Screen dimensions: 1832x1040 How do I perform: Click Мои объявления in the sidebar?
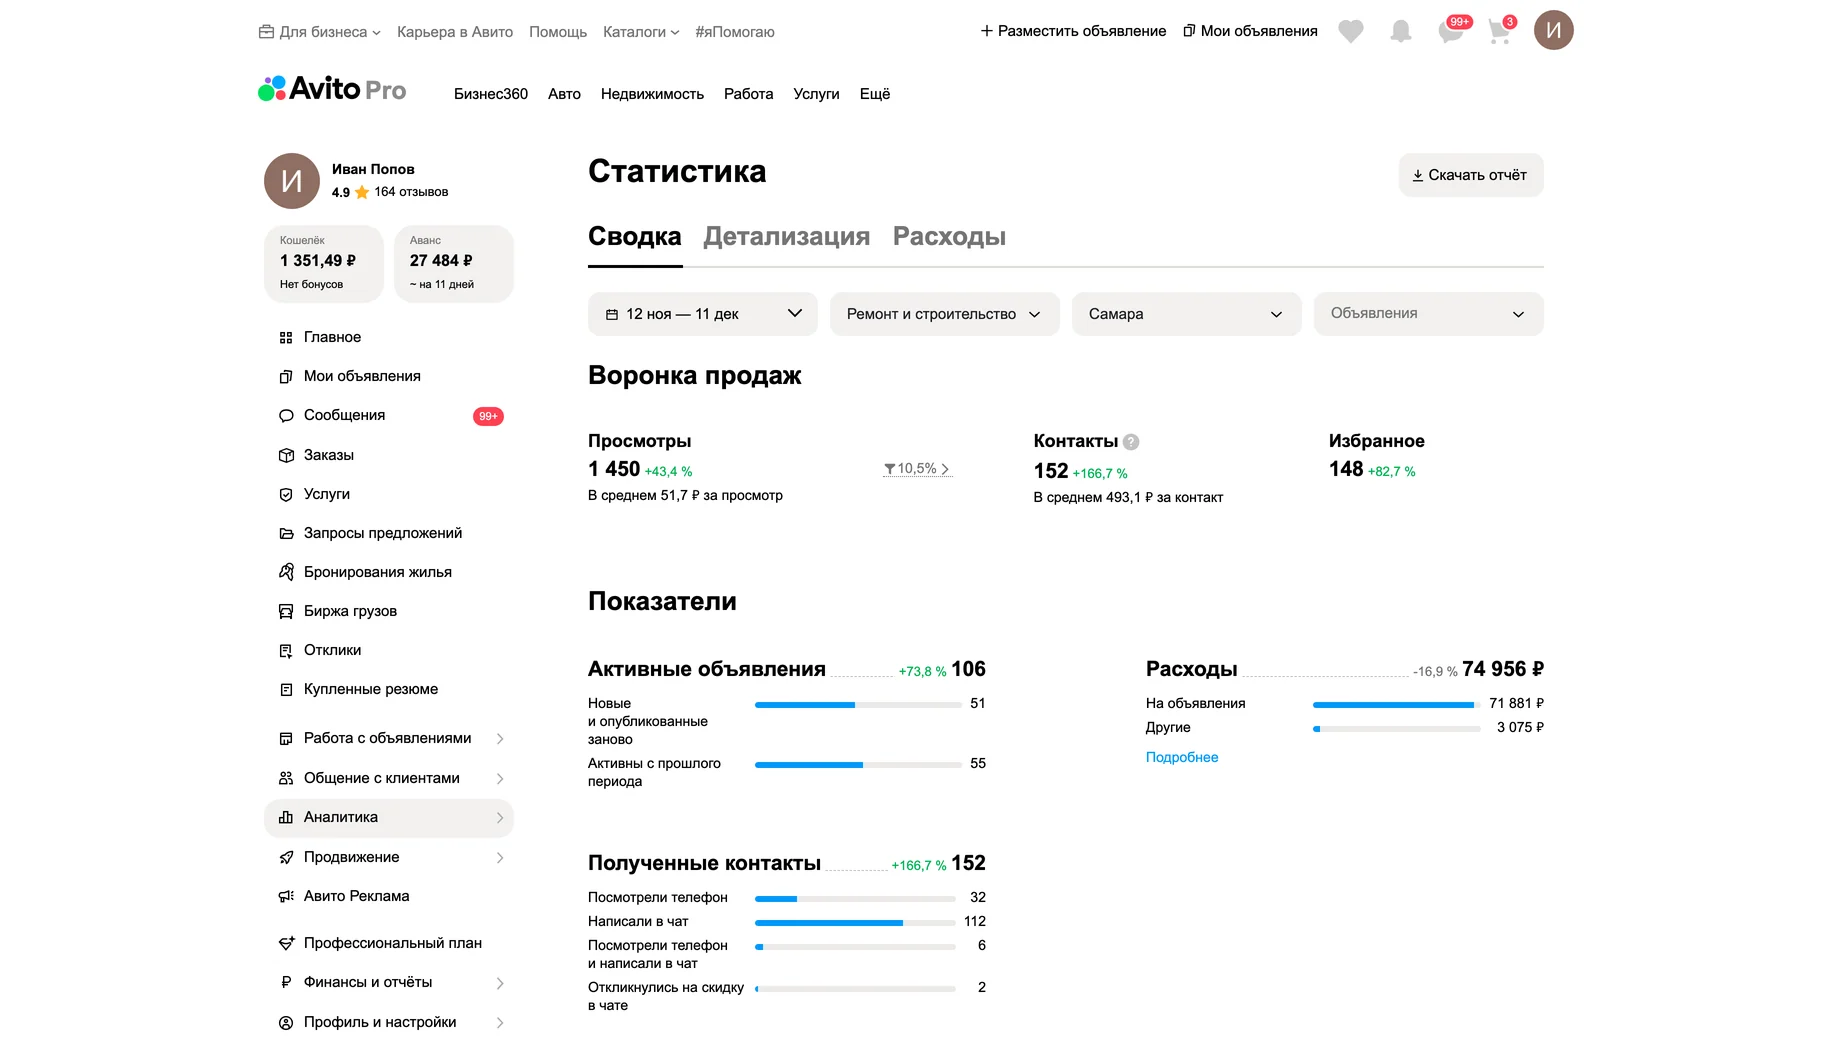[362, 377]
